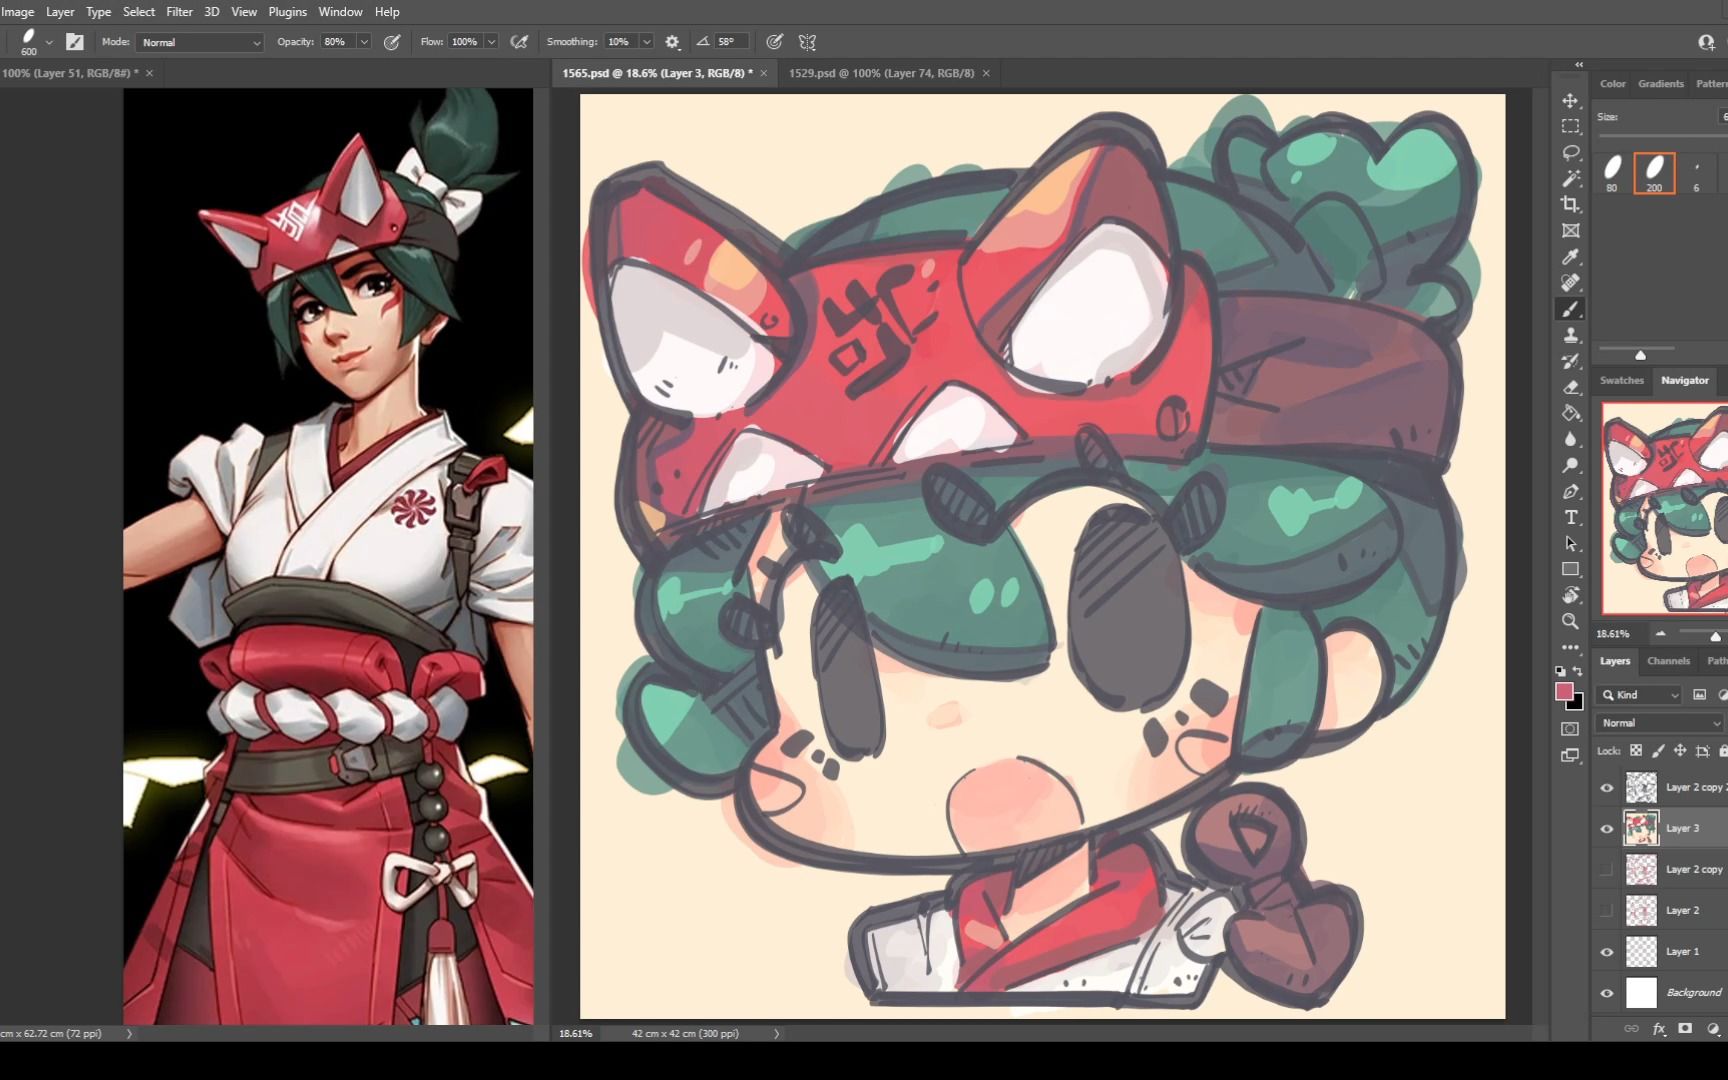Add a layer mask

[x=1685, y=1028]
